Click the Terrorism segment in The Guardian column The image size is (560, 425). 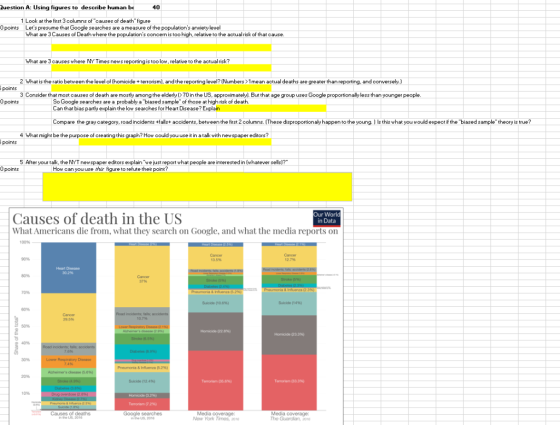[x=289, y=382]
